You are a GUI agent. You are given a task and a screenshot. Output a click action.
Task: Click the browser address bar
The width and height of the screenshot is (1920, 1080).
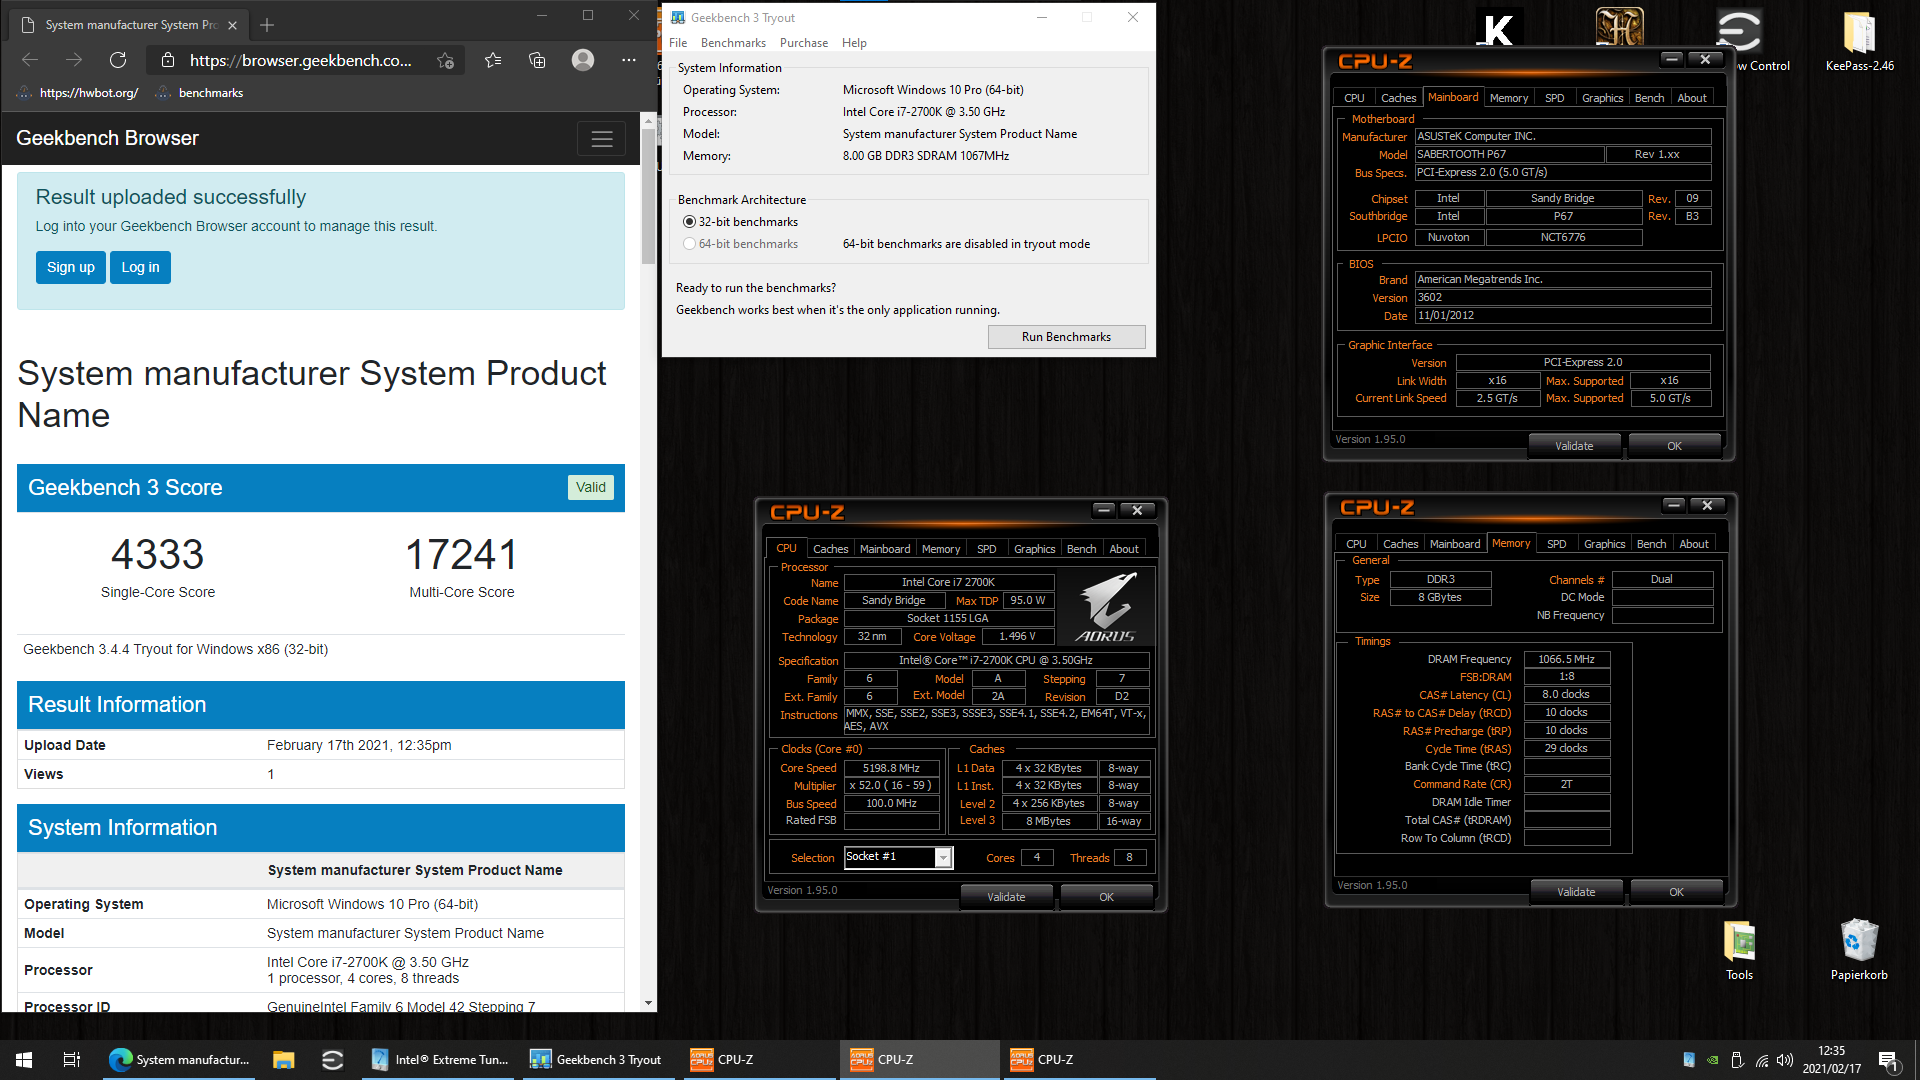(x=300, y=61)
